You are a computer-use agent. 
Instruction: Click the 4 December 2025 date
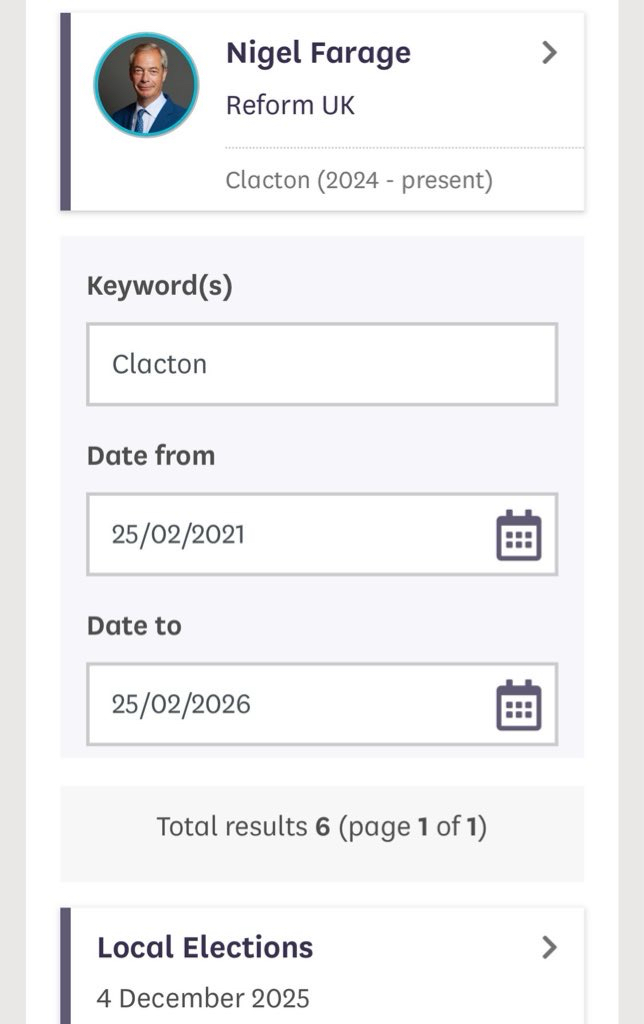203,998
